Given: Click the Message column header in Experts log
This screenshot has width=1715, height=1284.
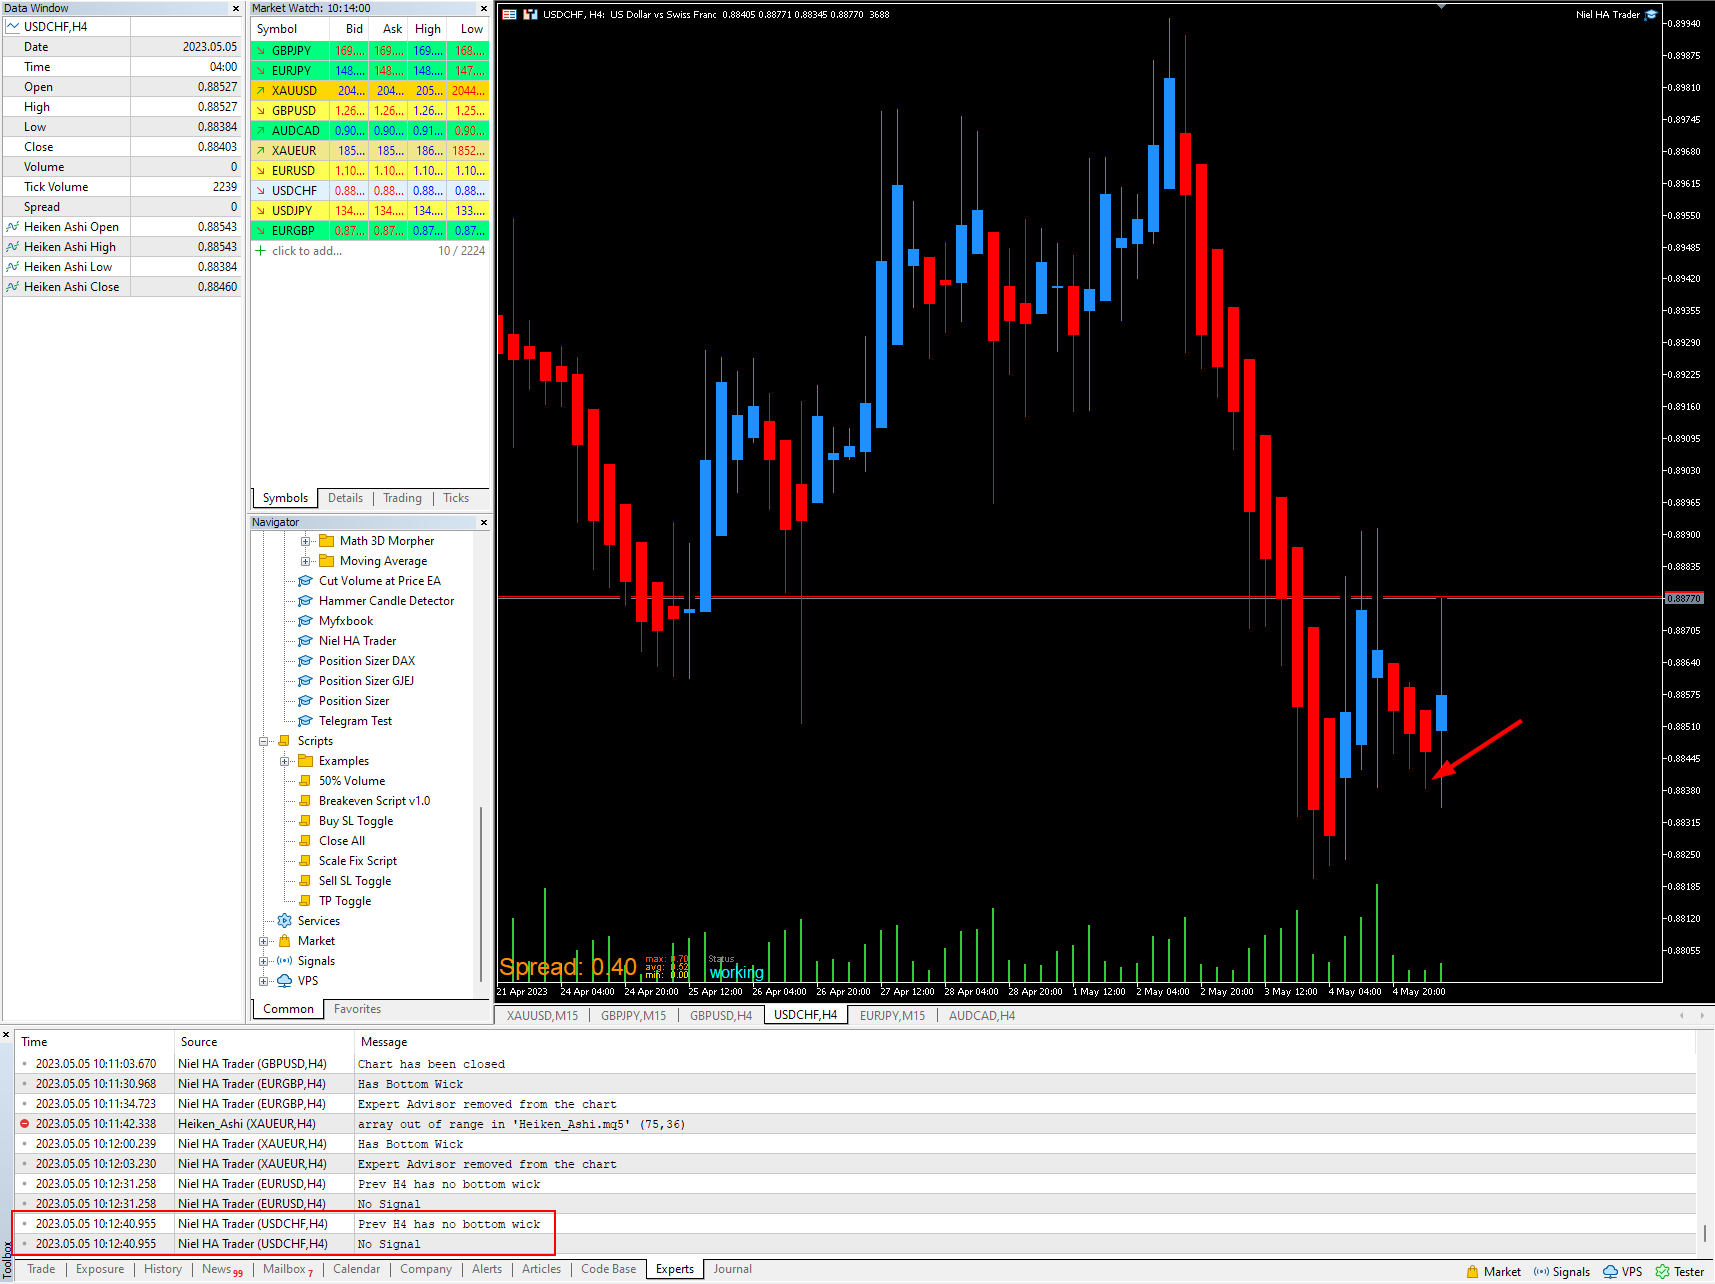Looking at the screenshot, I should click(384, 1042).
